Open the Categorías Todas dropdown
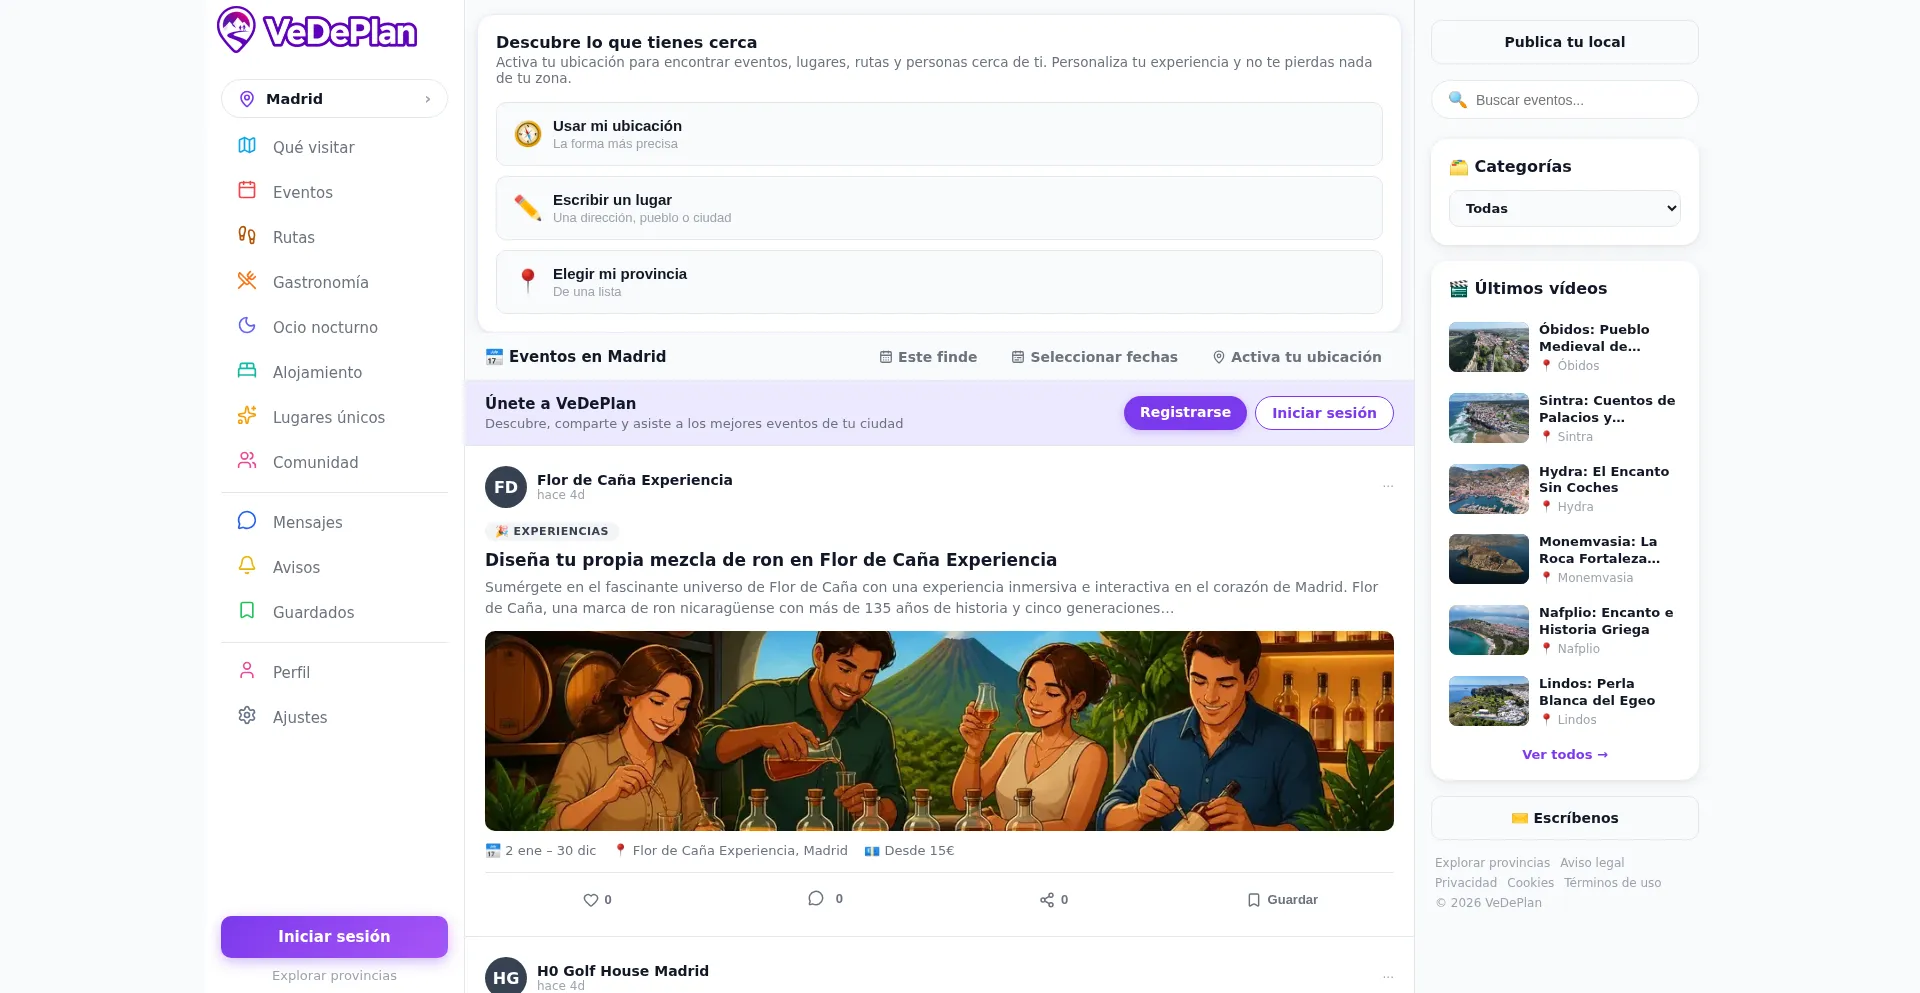 (x=1565, y=209)
